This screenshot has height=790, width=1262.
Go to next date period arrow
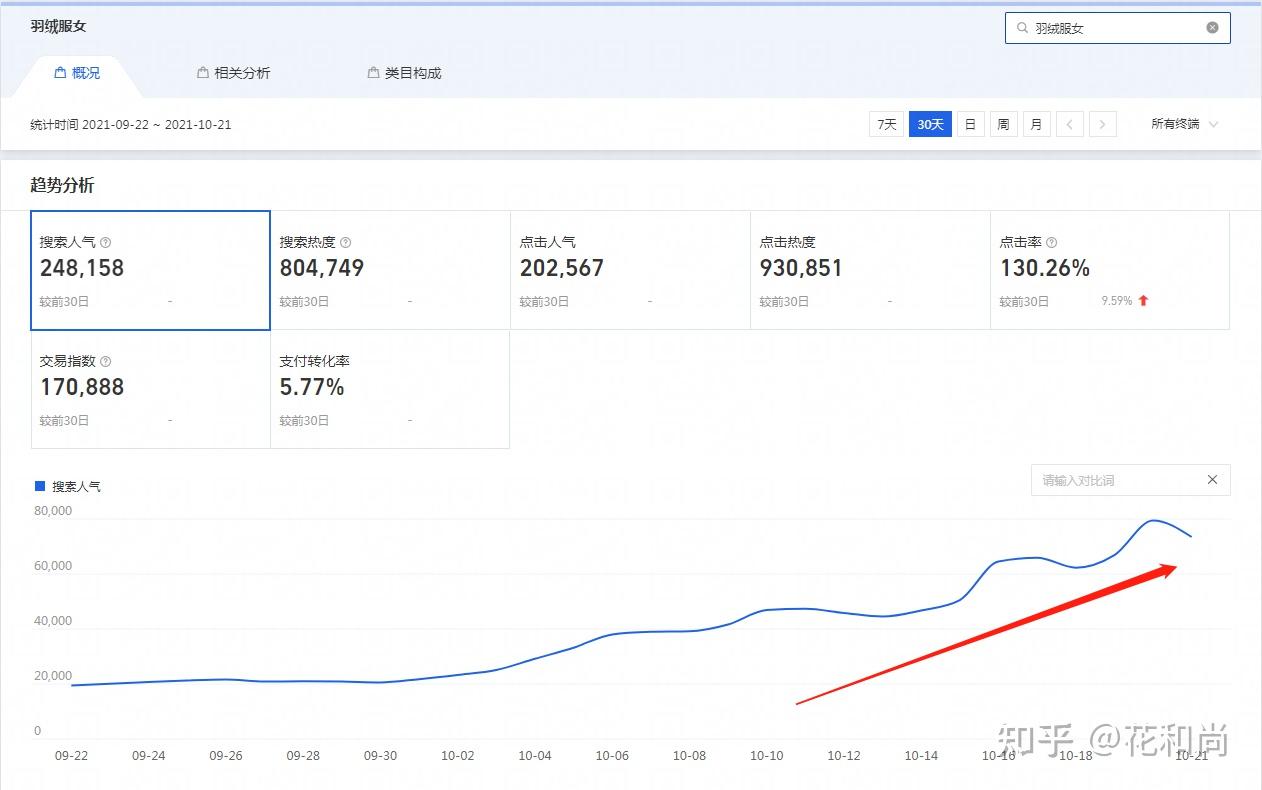pos(1102,124)
